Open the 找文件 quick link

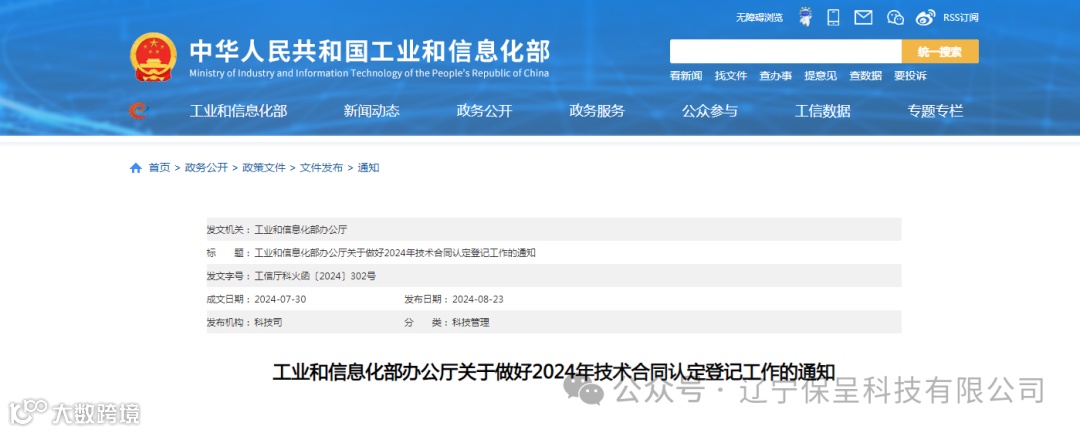click(x=731, y=76)
